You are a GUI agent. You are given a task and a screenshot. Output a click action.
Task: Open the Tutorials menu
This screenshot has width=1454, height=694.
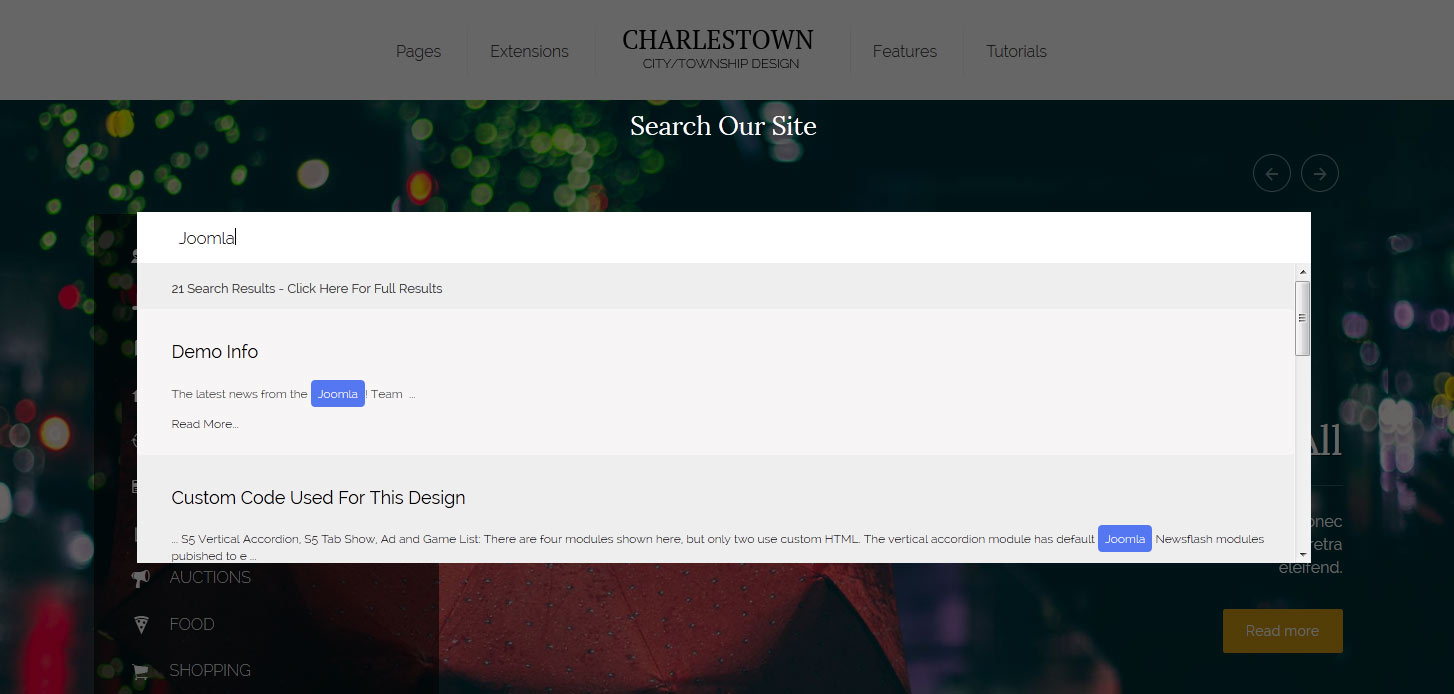coord(1016,51)
